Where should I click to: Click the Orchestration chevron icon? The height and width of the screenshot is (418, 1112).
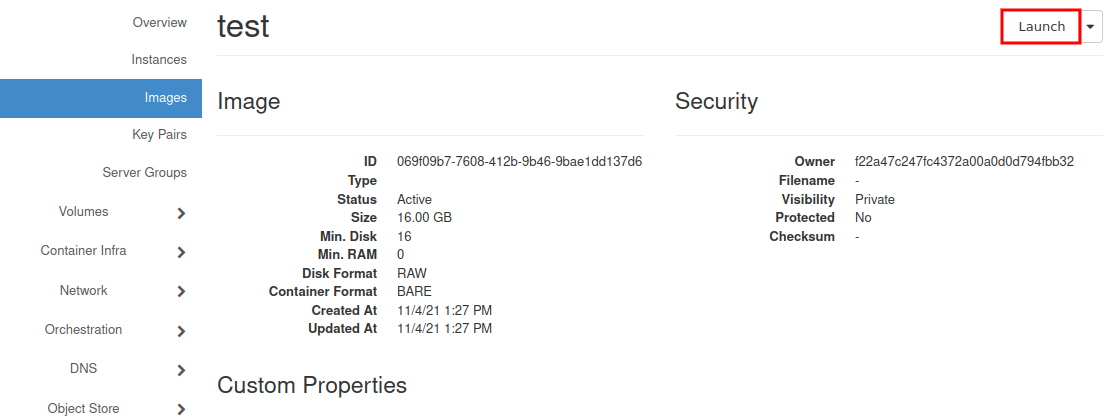click(x=181, y=331)
